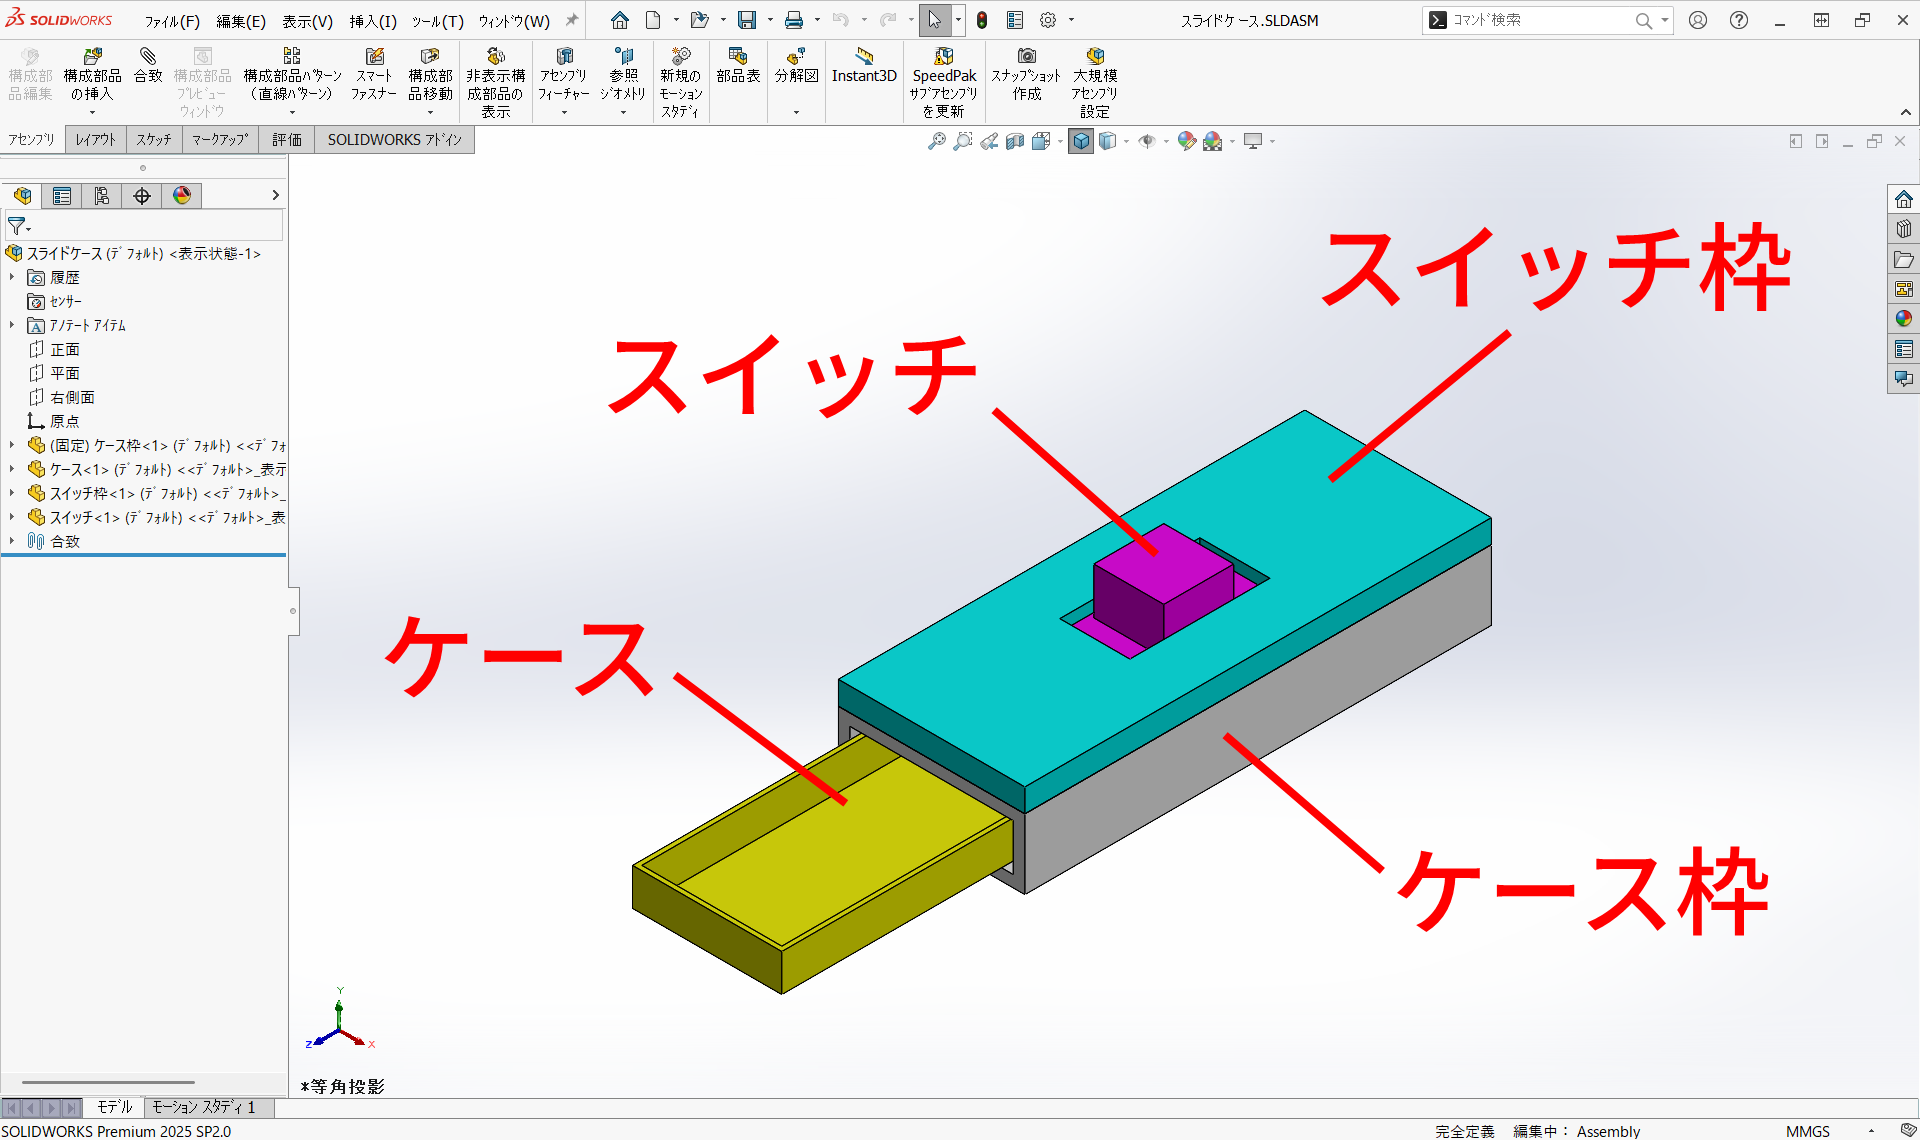The image size is (1920, 1140).
Task: Click the Save icon
Action: tap(747, 20)
